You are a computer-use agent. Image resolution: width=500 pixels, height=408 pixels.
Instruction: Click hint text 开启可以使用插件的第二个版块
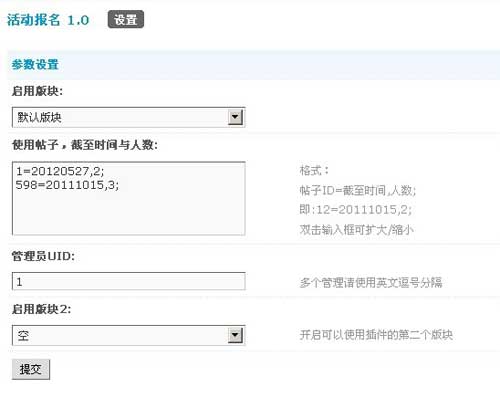[376, 335]
